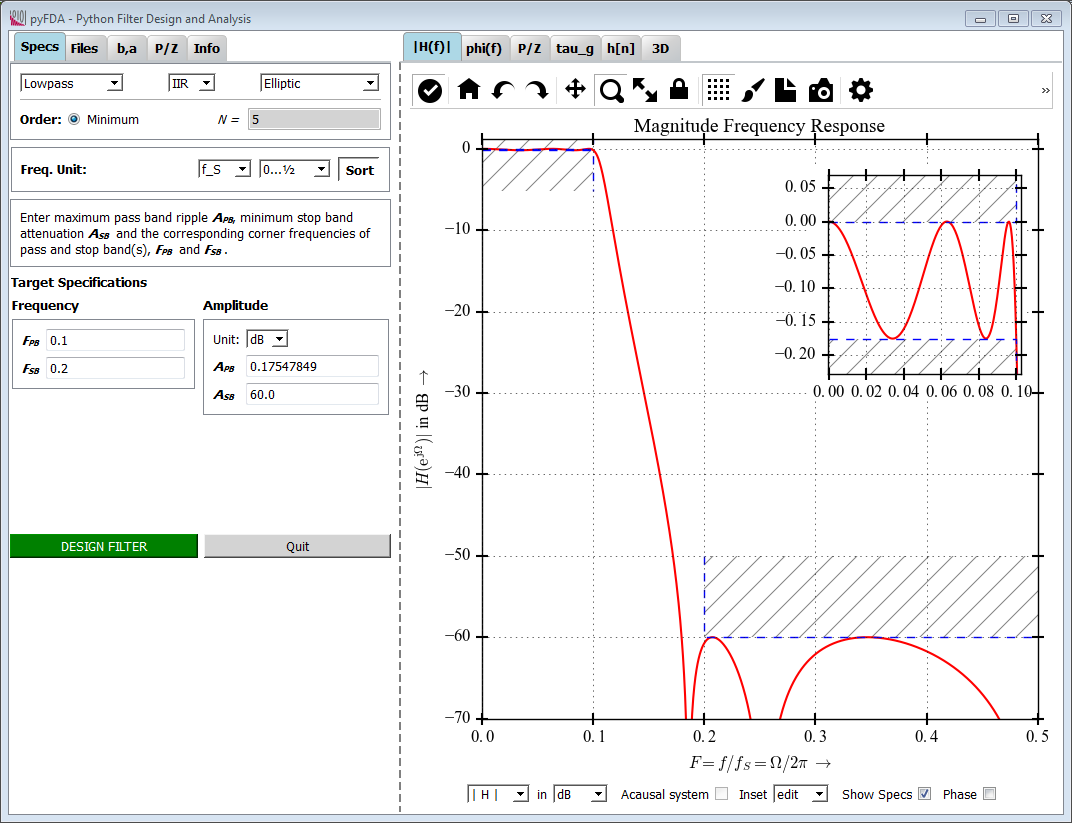The width and height of the screenshot is (1072, 823).
Task: Toggle the lock zoom padlock icon
Action: tap(679, 89)
